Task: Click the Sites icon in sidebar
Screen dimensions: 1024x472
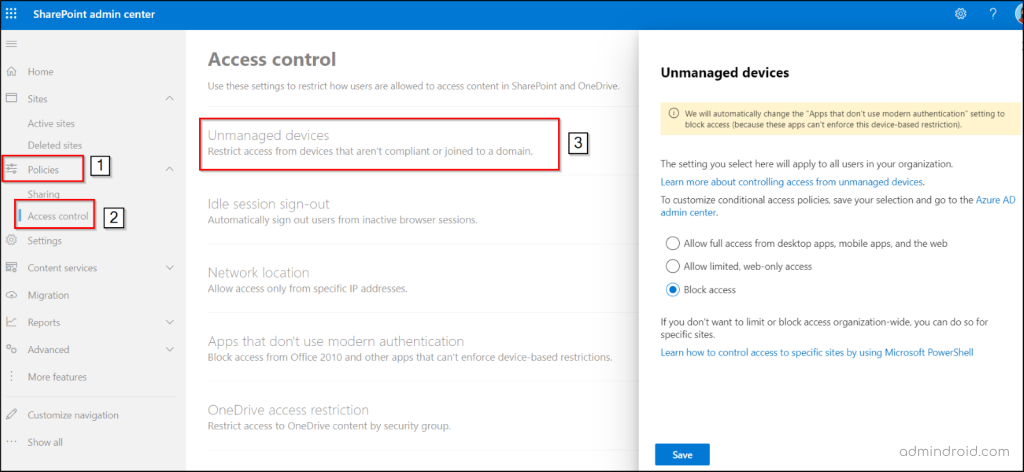Action: (x=11, y=98)
